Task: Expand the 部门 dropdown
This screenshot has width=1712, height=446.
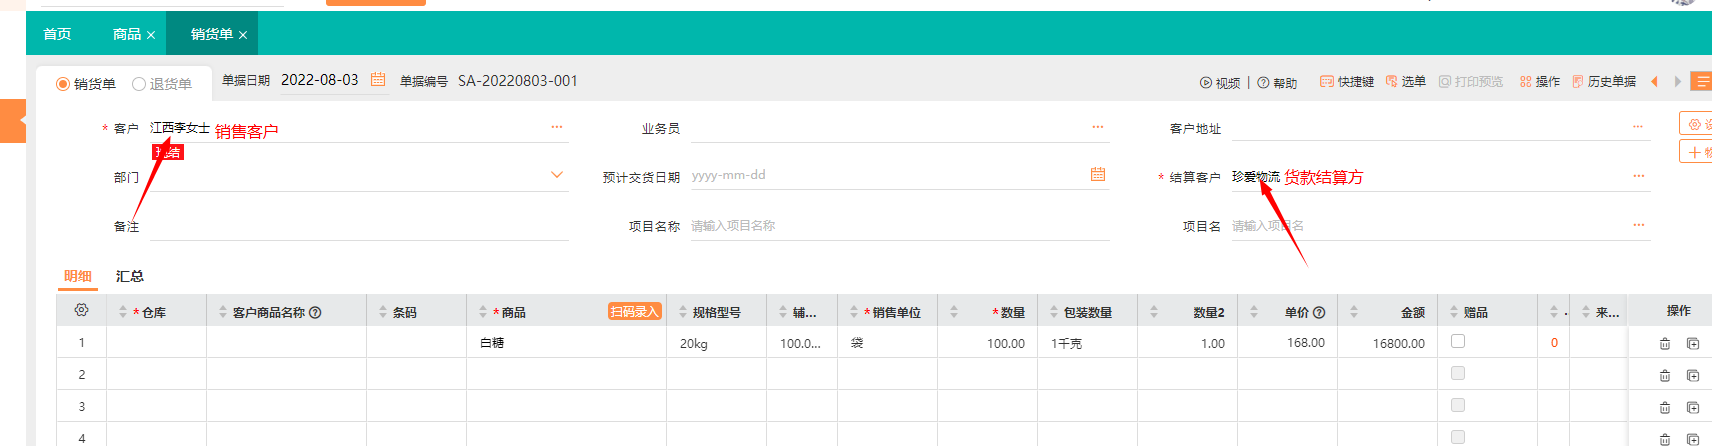Action: [557, 175]
